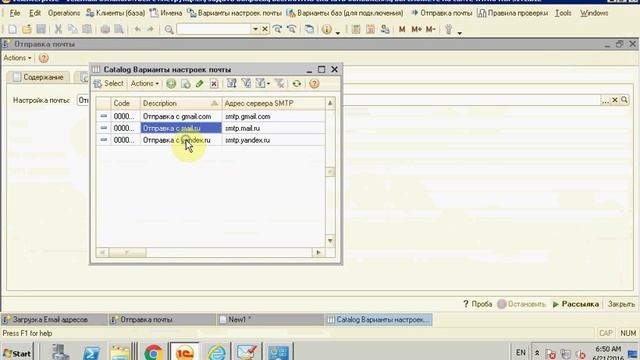Sort by the Code column header
640x360 pixels.
125,103
